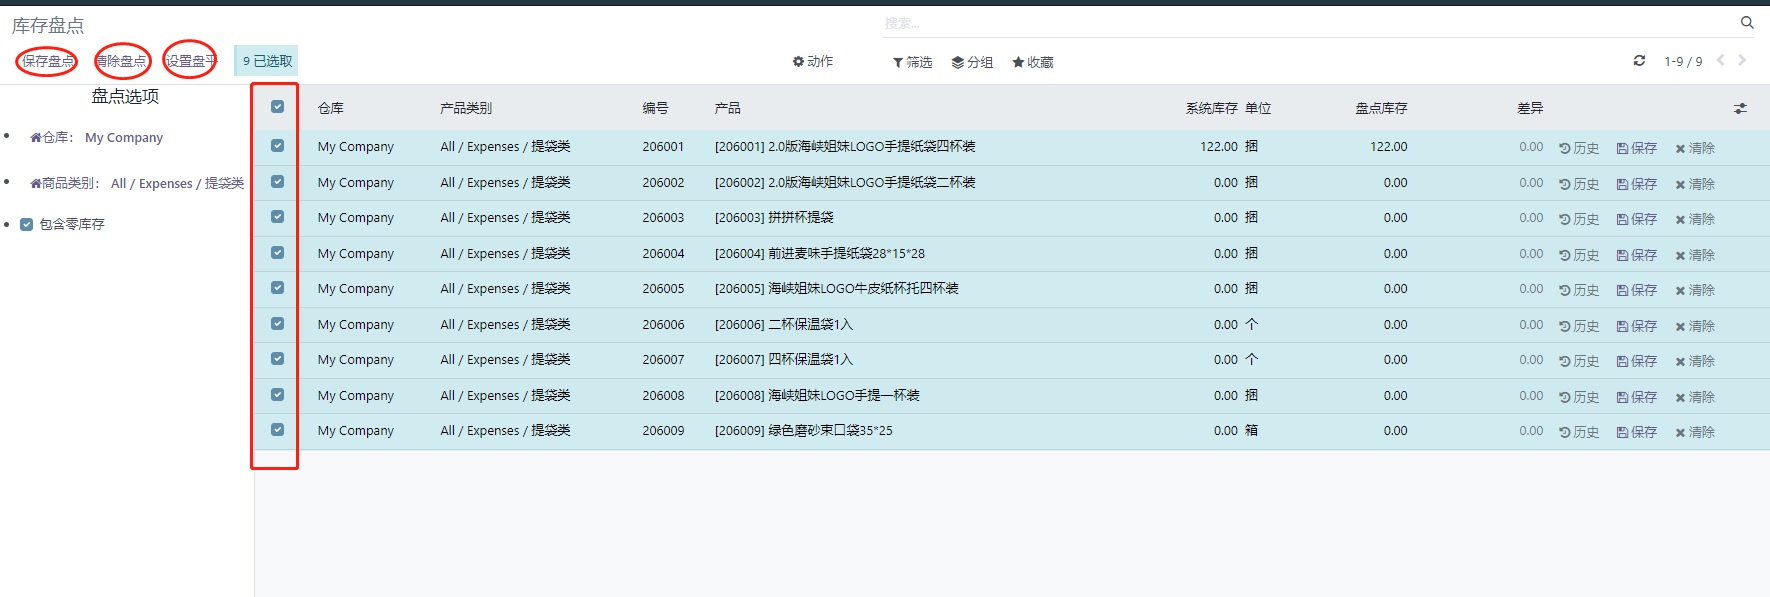The height and width of the screenshot is (597, 1770).
Task: Toggle the 包含零库存 checkbox
Action: click(27, 225)
